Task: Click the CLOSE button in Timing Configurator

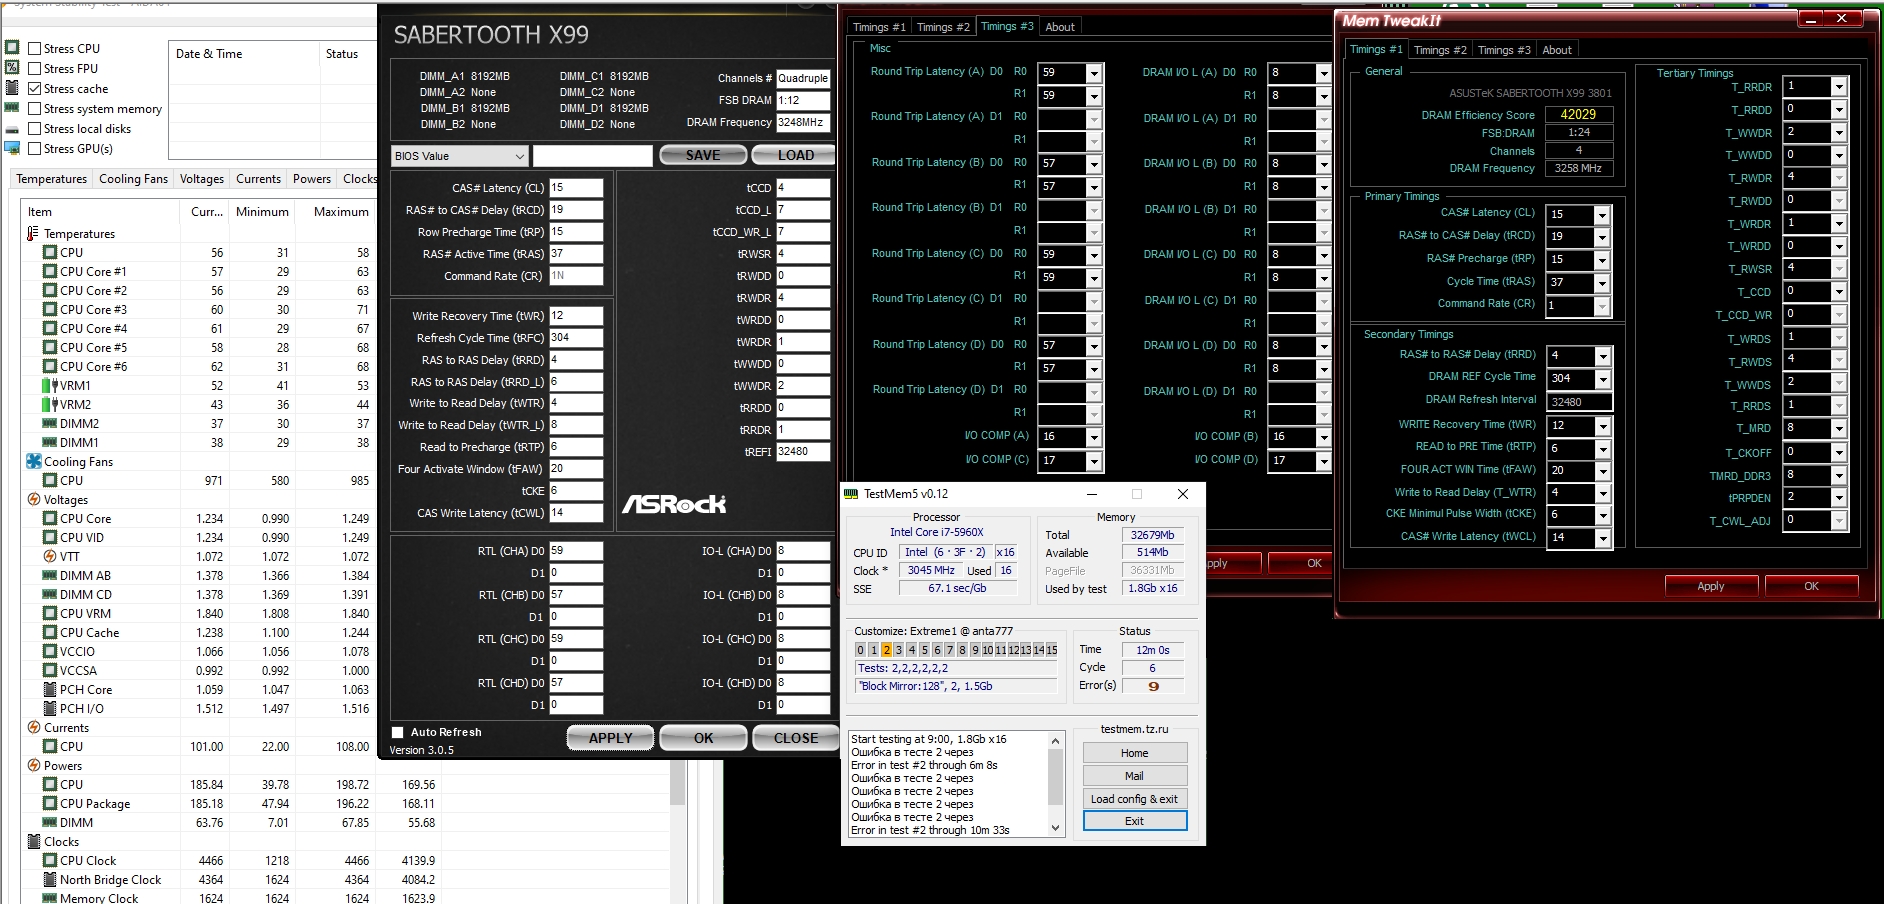Action: (796, 738)
